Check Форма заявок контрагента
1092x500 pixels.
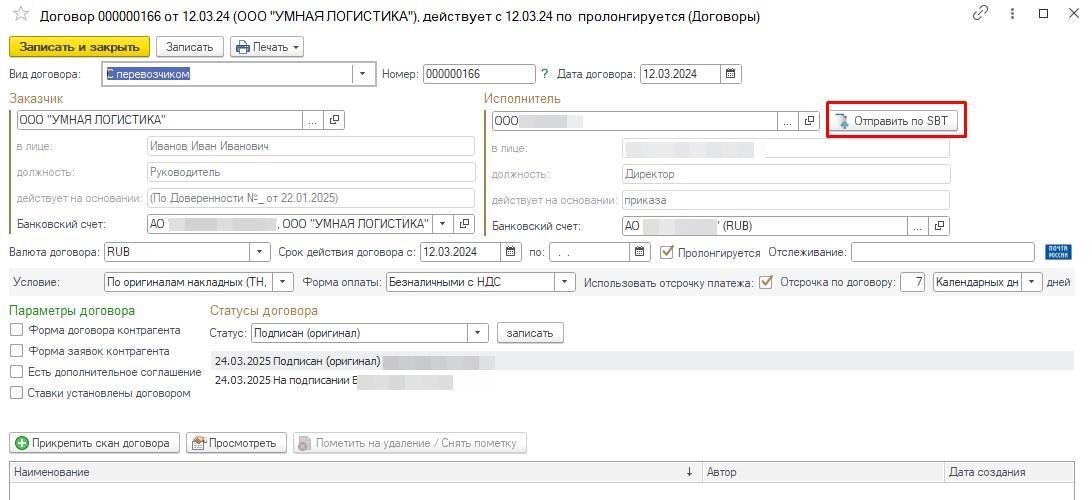(x=17, y=351)
